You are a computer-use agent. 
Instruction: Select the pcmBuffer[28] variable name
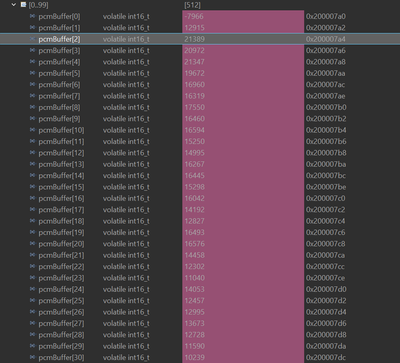pyautogui.click(x=61, y=335)
